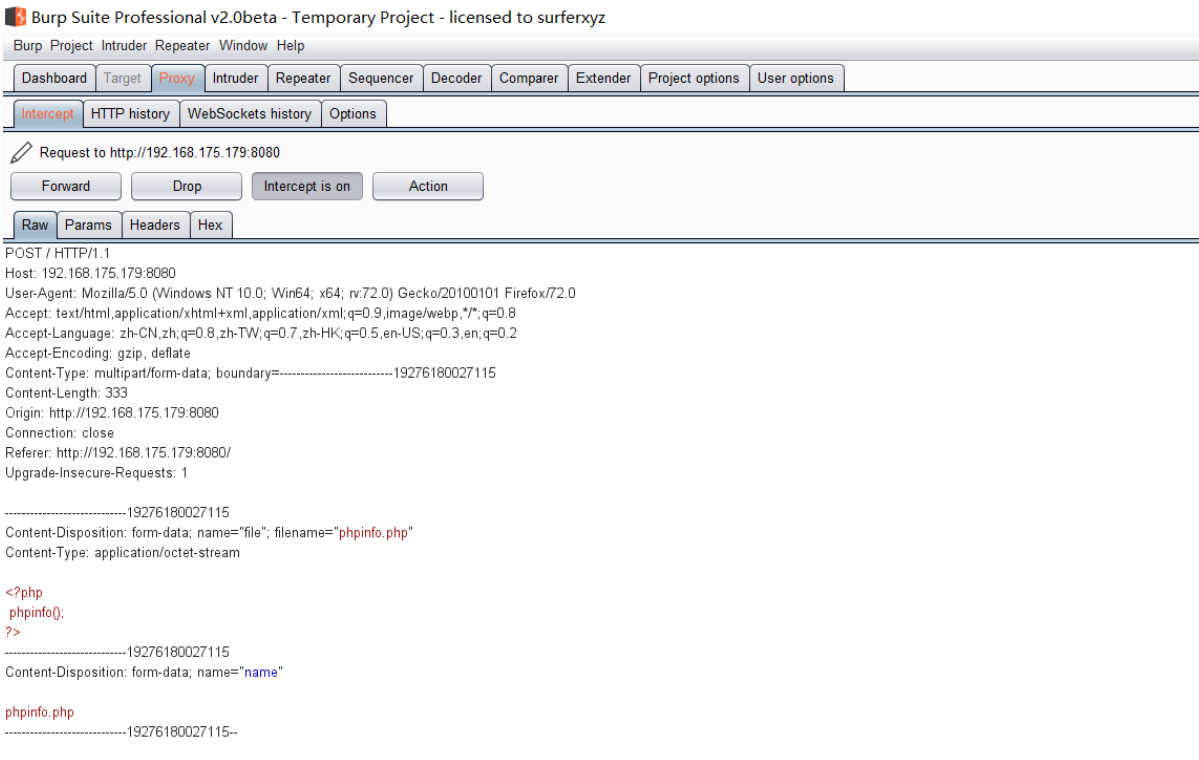Viewport: 1199px width, 760px height.
Task: Drop the intercepted request
Action: click(x=187, y=187)
